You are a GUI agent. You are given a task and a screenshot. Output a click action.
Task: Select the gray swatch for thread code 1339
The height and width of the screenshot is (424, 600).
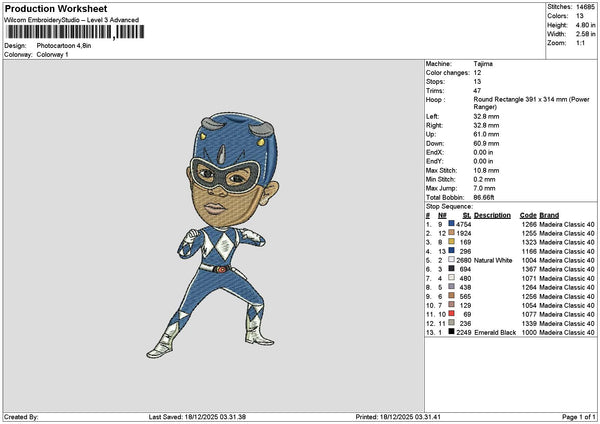coord(452,323)
